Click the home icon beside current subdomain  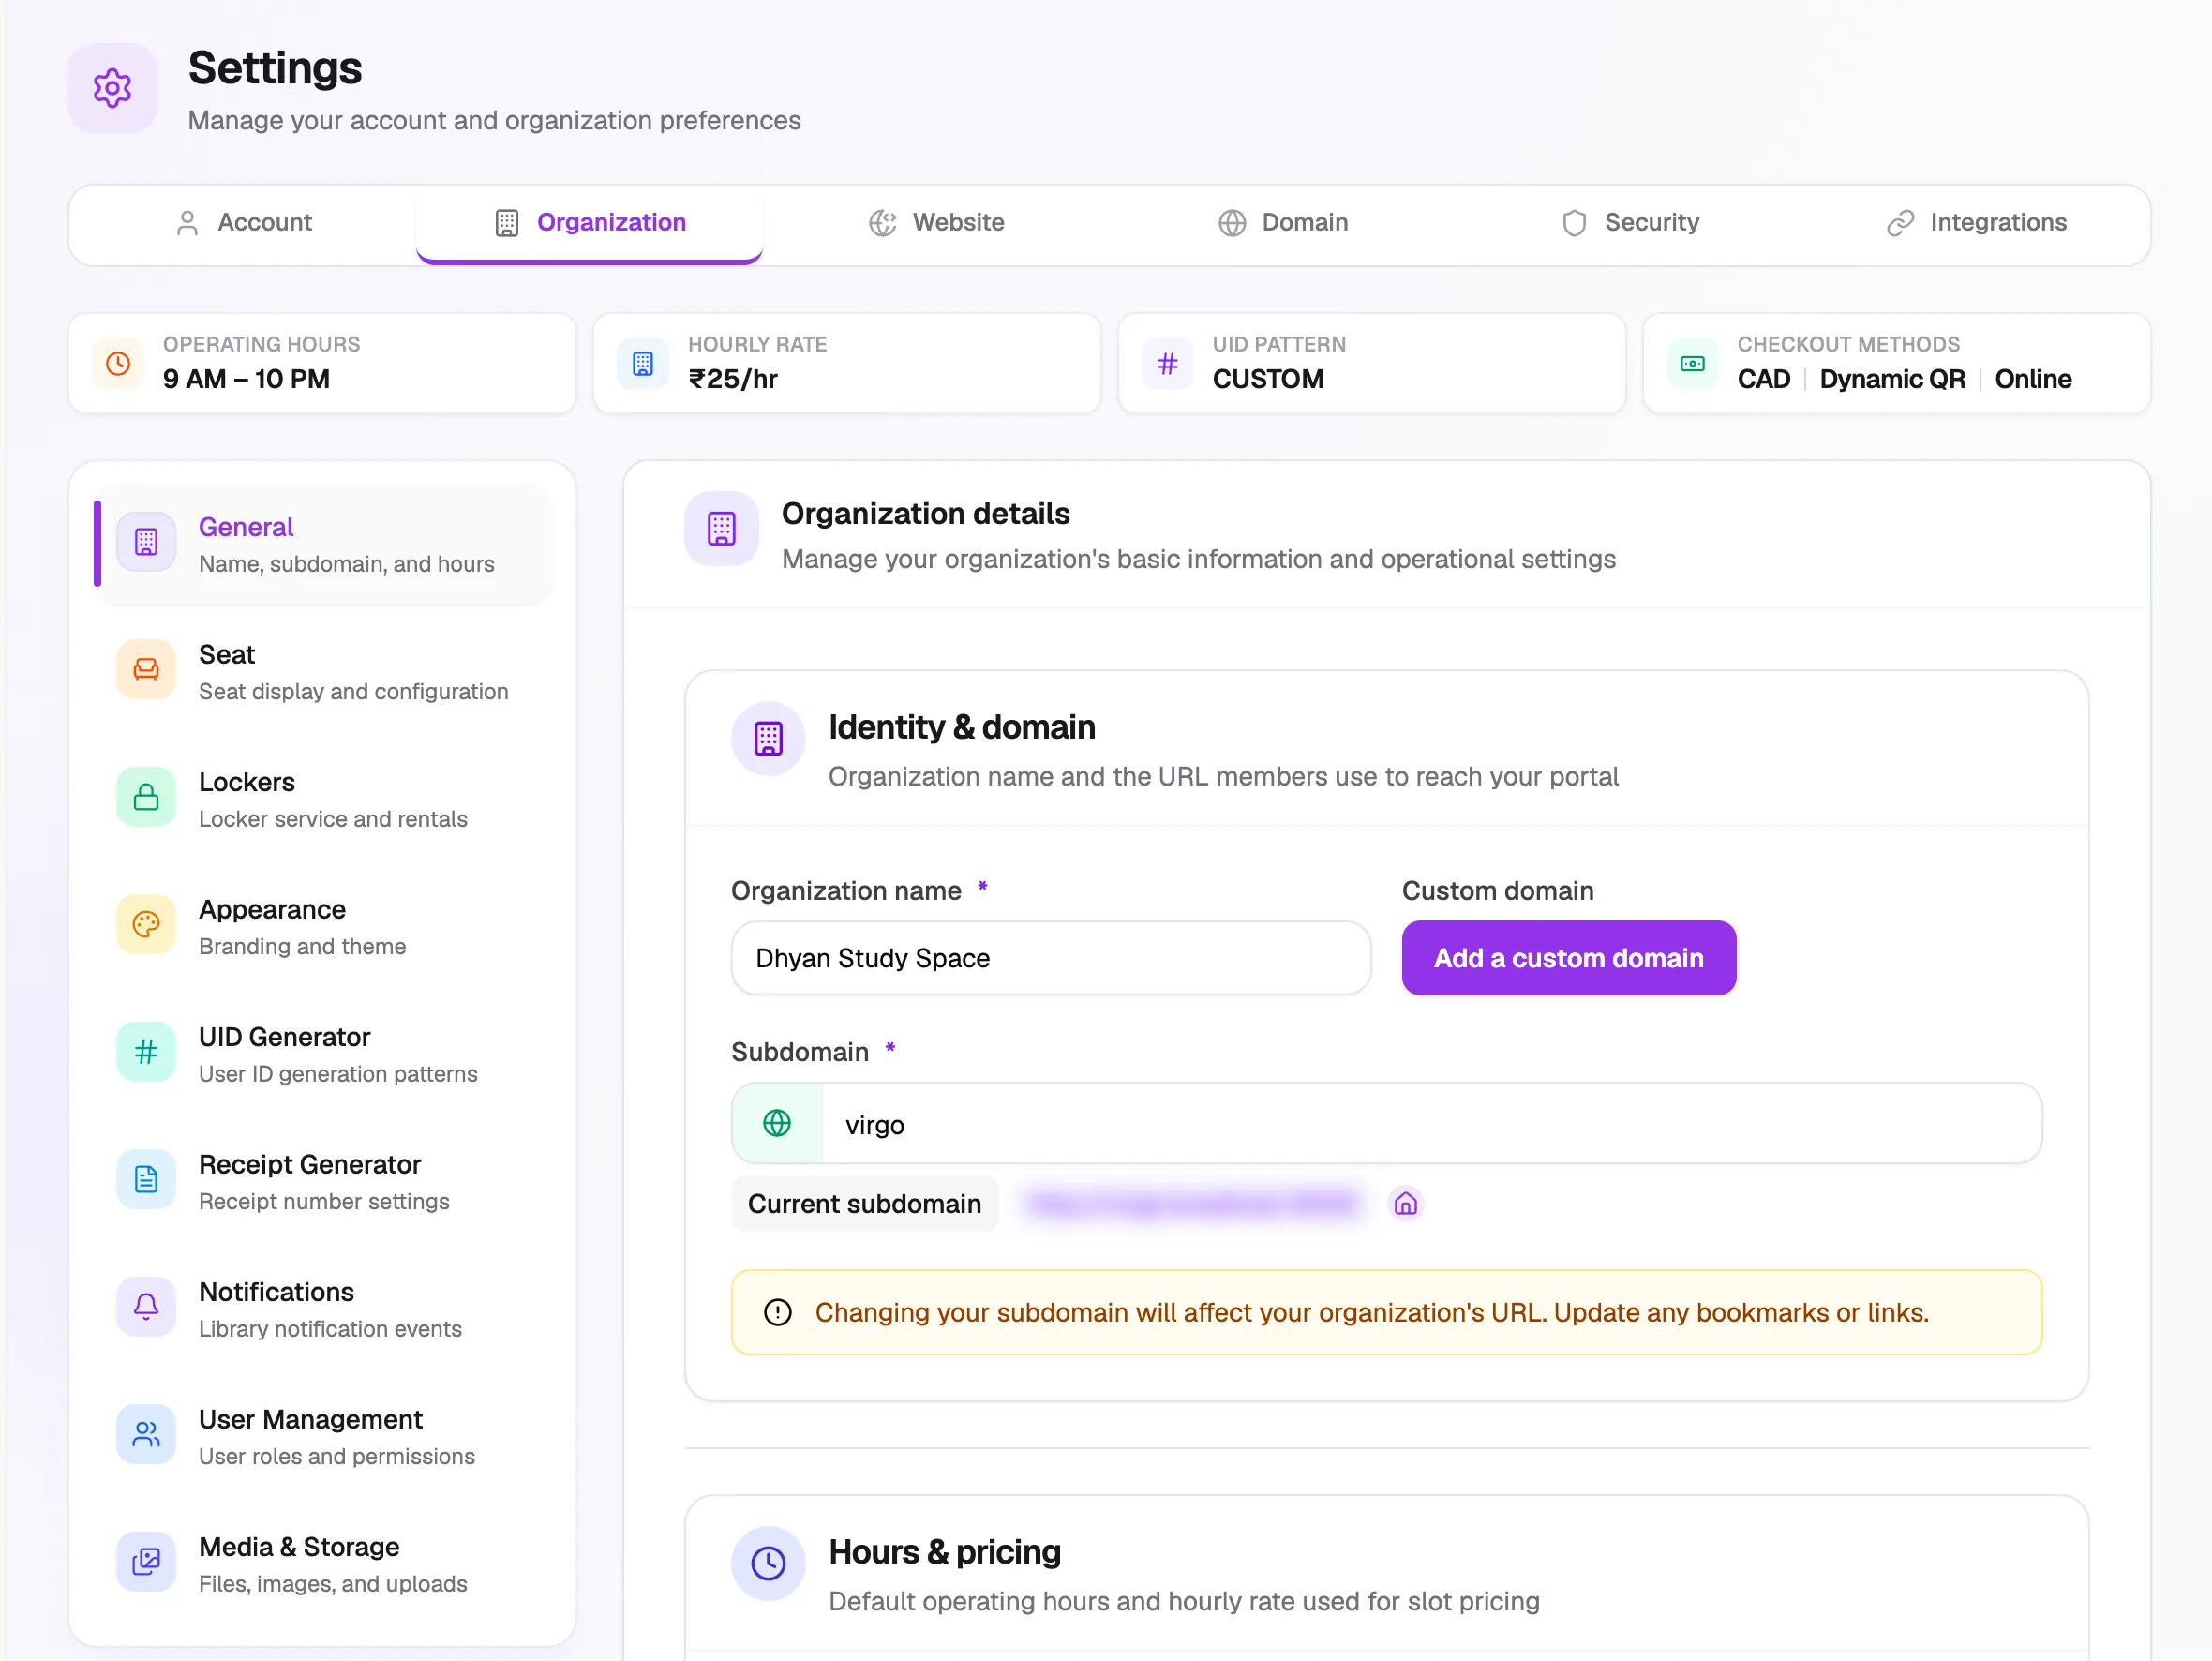point(1405,1204)
